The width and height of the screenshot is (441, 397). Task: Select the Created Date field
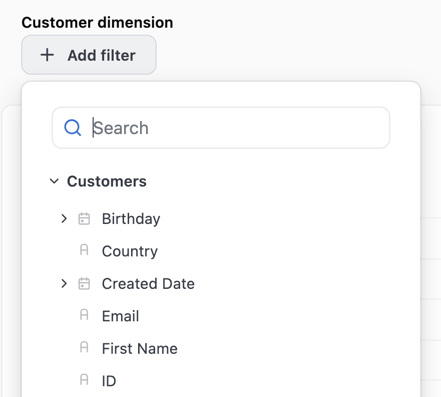tap(148, 284)
